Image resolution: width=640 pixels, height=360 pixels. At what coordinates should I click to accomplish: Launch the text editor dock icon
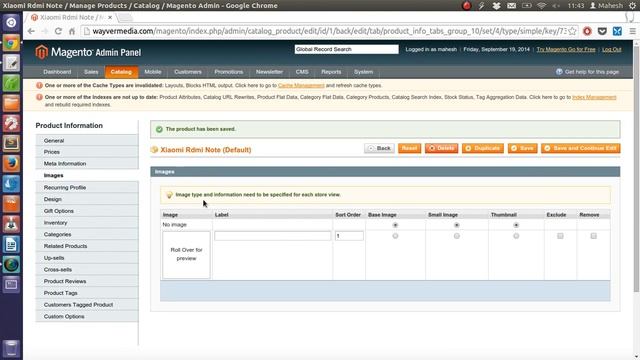[11, 63]
